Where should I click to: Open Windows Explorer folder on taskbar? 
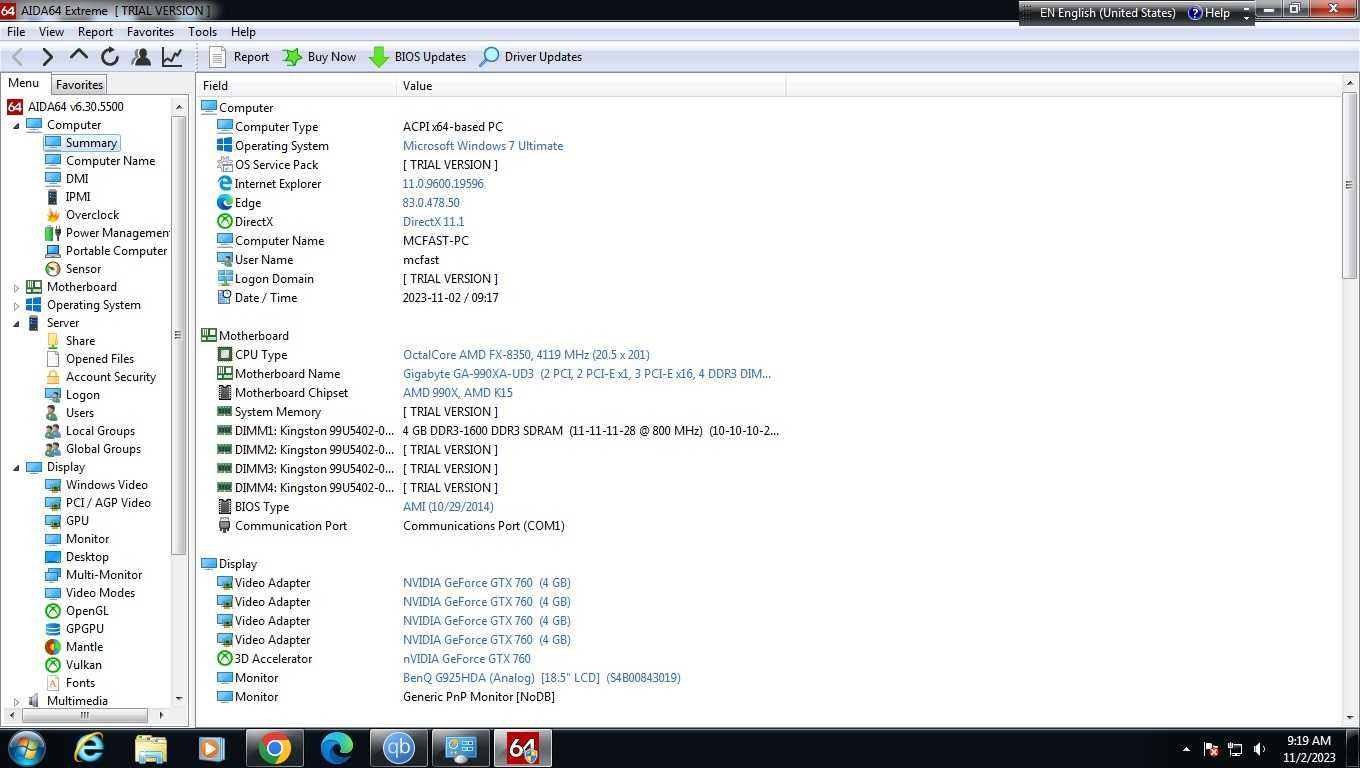[x=151, y=748]
